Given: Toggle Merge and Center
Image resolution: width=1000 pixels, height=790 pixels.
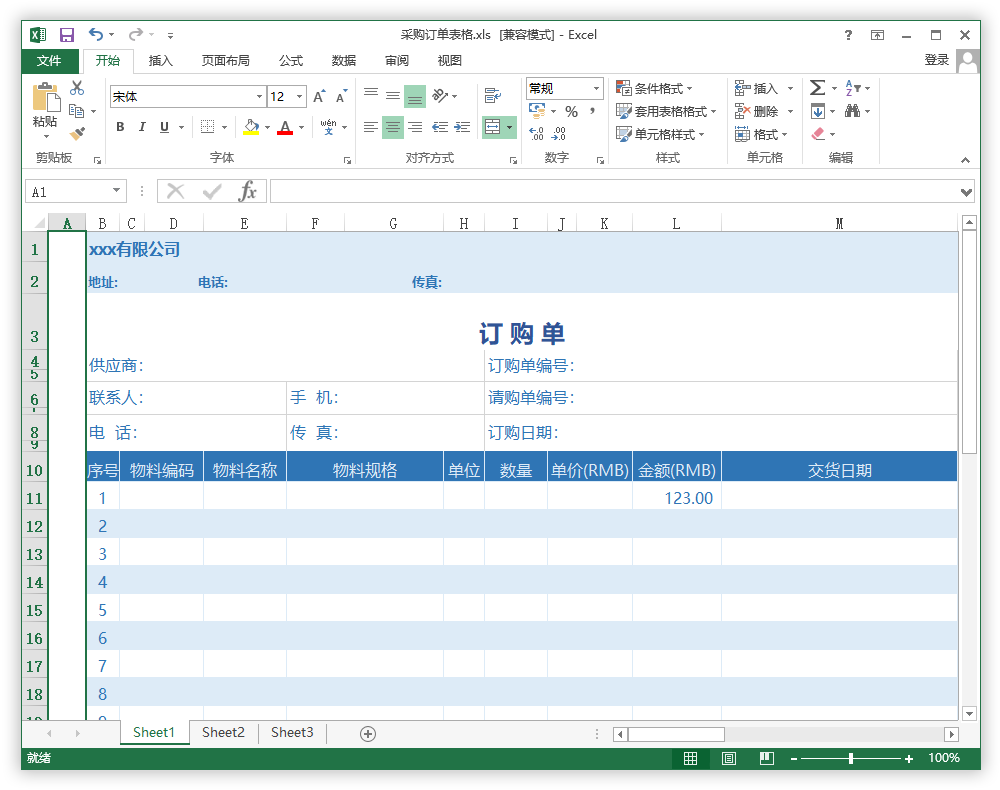Looking at the screenshot, I should (492, 127).
